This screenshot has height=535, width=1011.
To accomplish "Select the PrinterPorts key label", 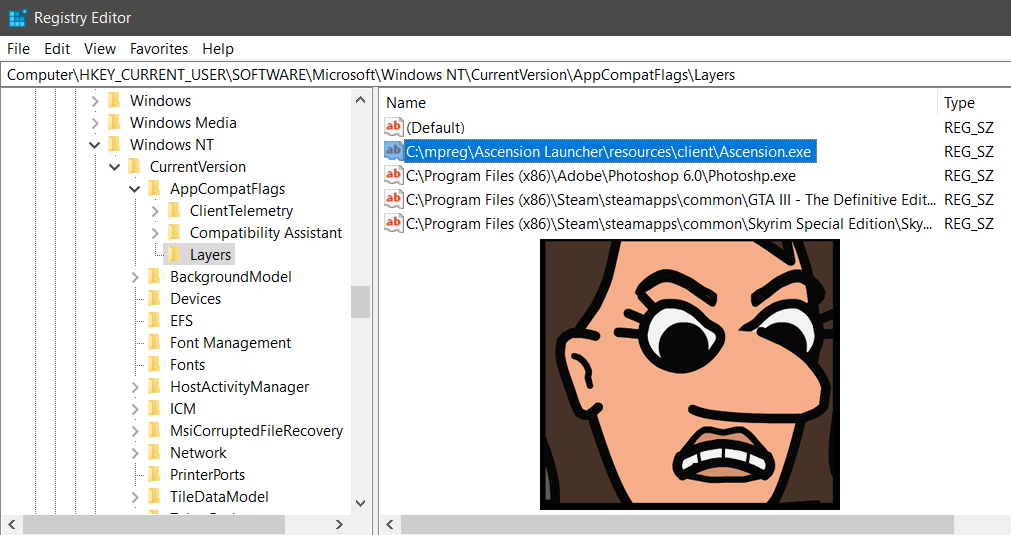I will click(x=208, y=475).
